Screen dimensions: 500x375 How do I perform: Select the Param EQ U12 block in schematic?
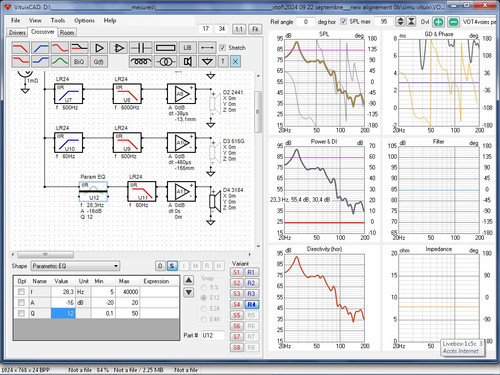(93, 191)
